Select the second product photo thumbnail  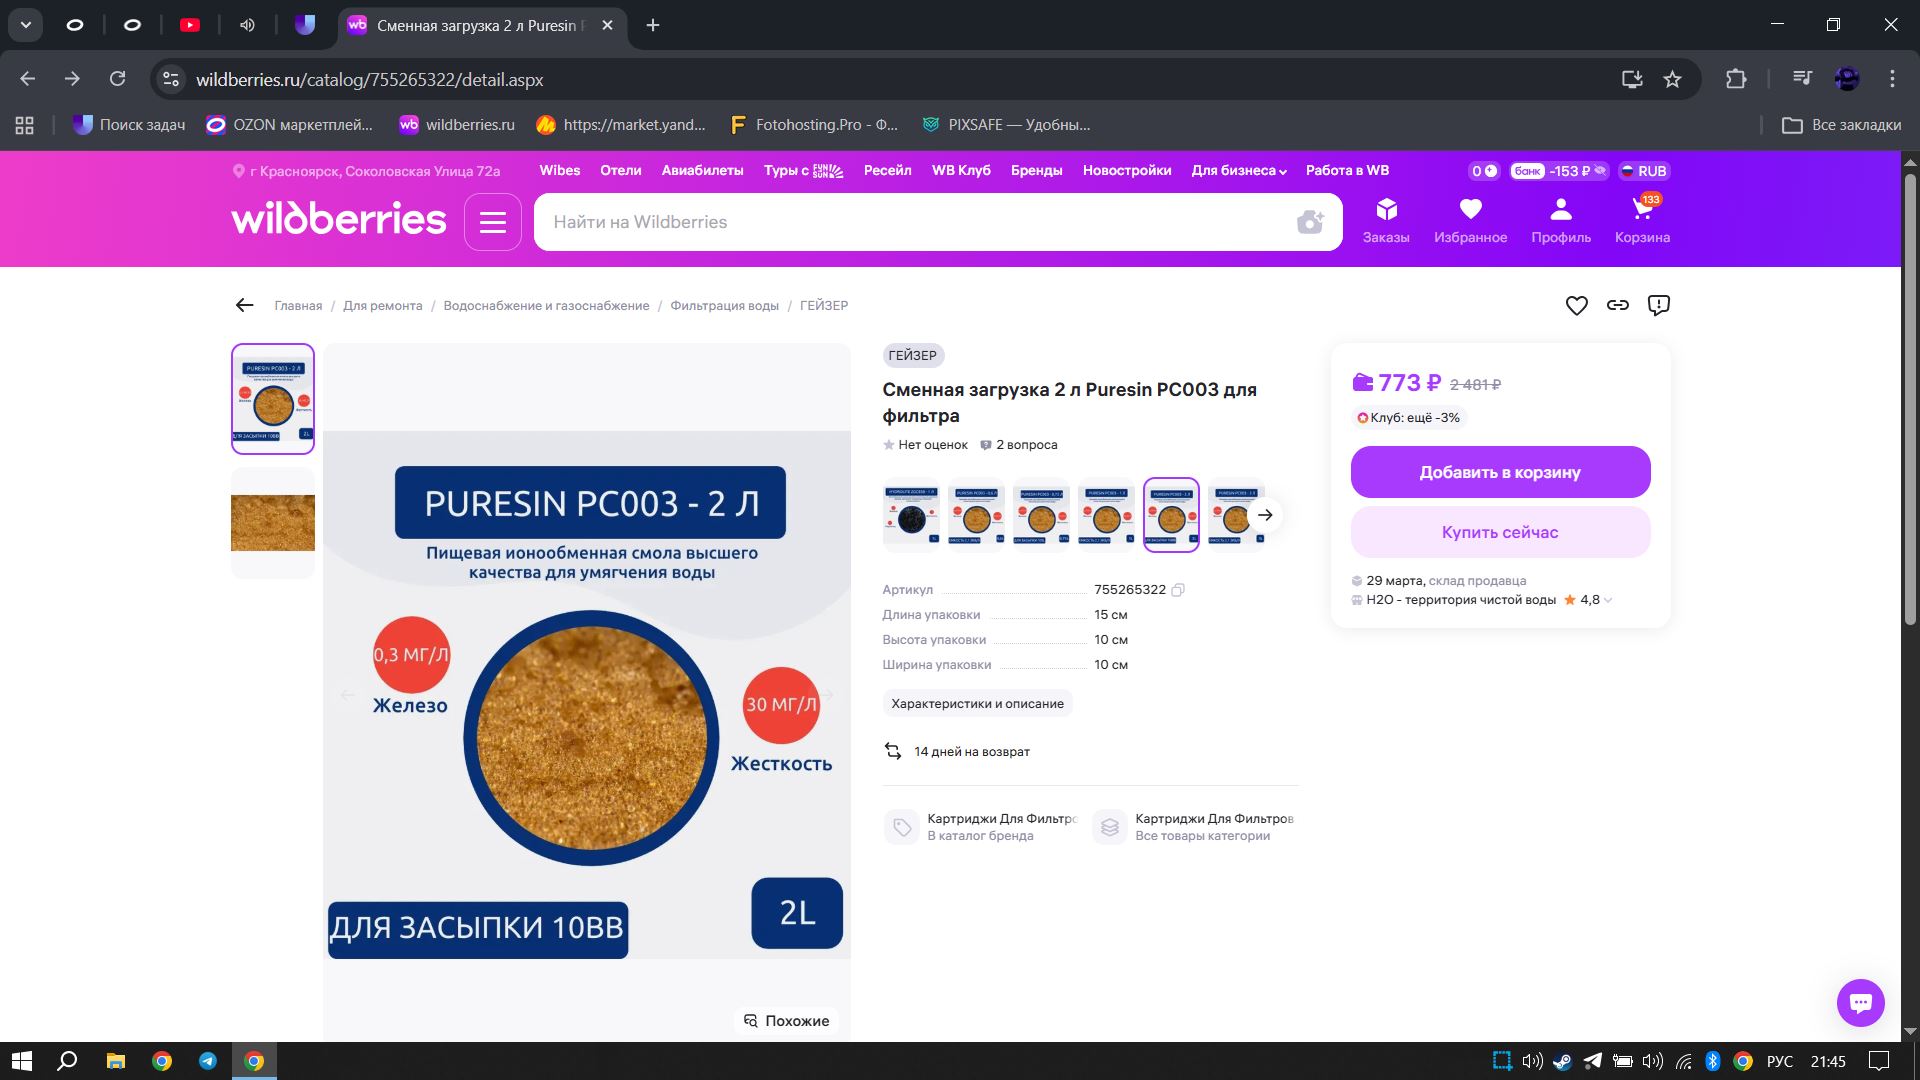click(x=273, y=523)
